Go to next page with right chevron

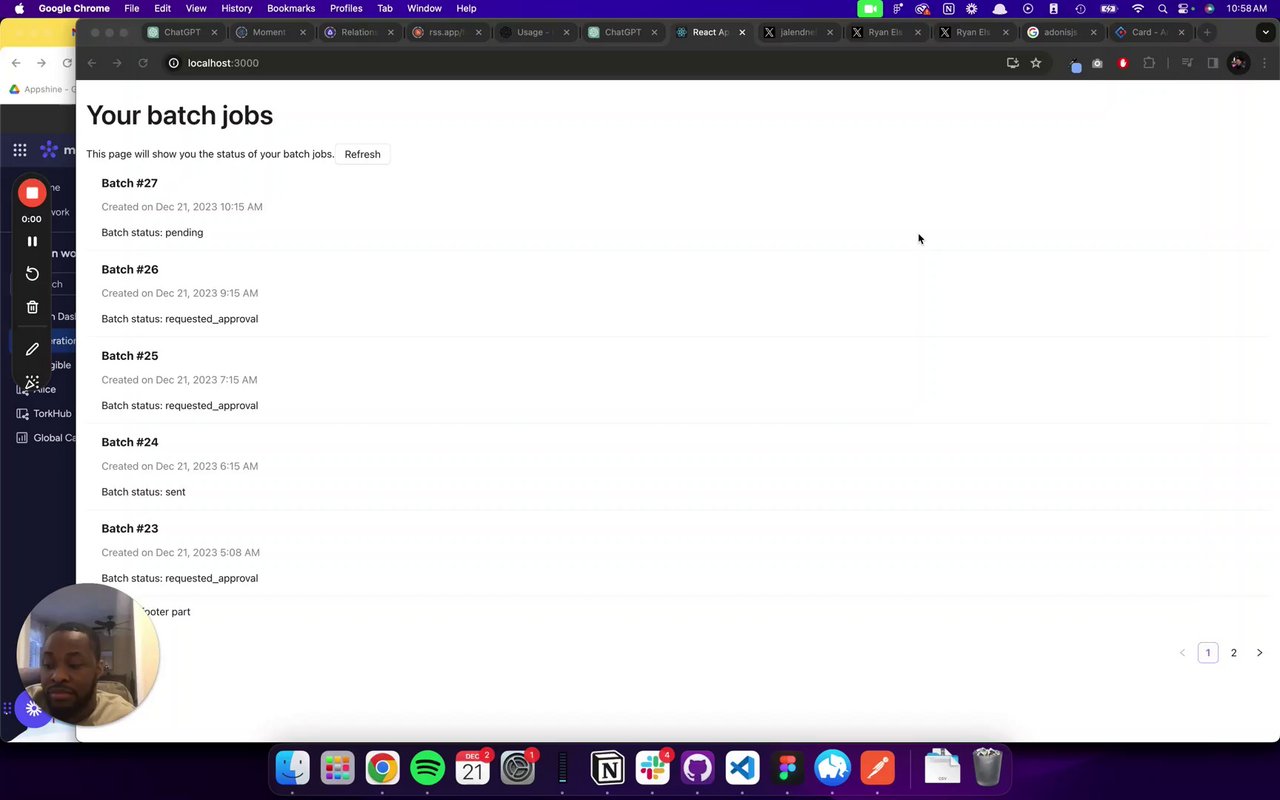(x=1259, y=653)
